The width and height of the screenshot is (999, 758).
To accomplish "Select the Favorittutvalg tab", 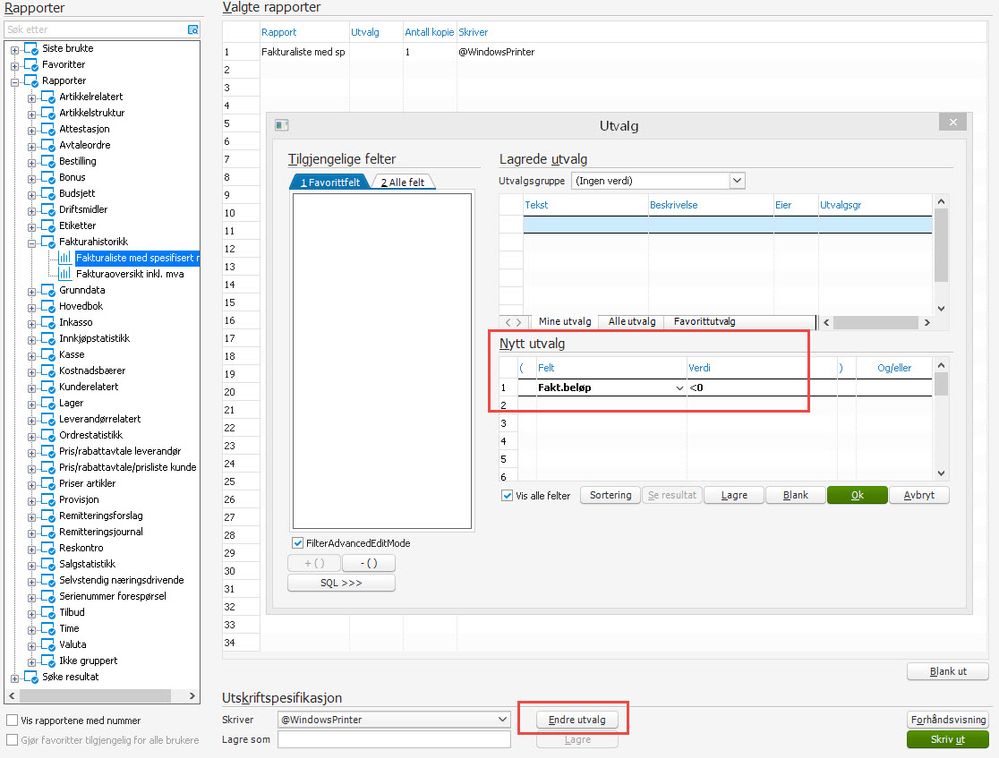I will tap(704, 322).
